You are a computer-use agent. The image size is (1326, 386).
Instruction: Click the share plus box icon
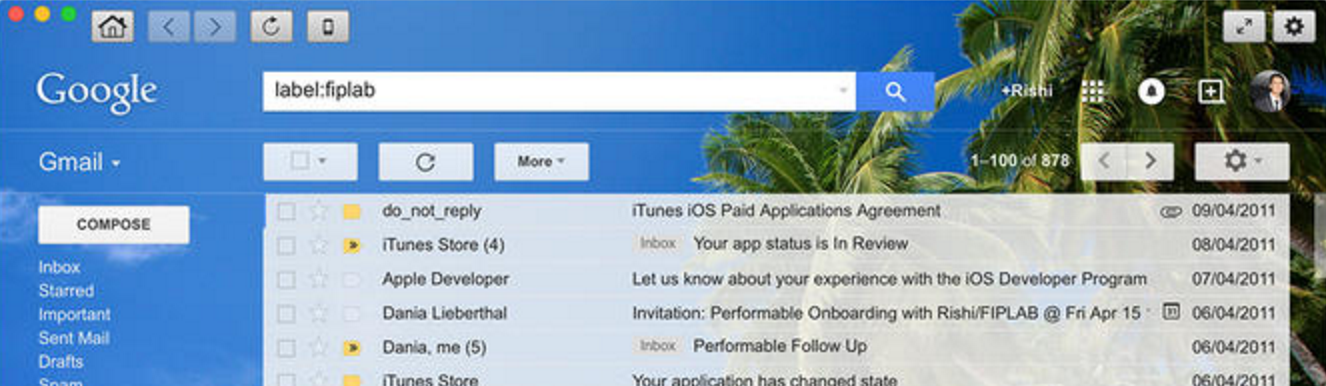click(1211, 91)
